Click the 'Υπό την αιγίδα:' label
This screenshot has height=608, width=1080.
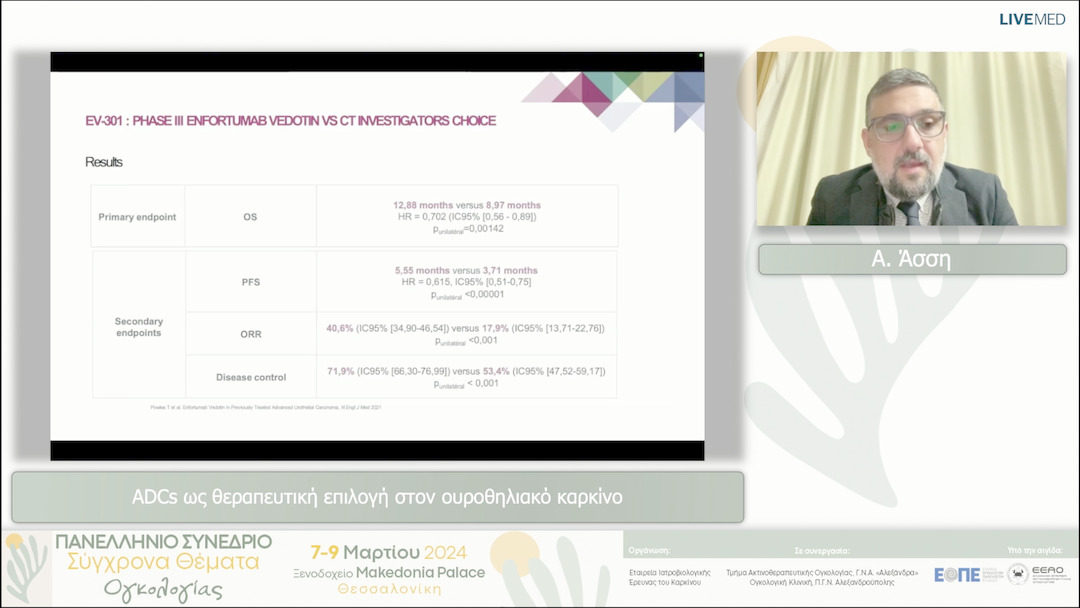tap(1035, 551)
